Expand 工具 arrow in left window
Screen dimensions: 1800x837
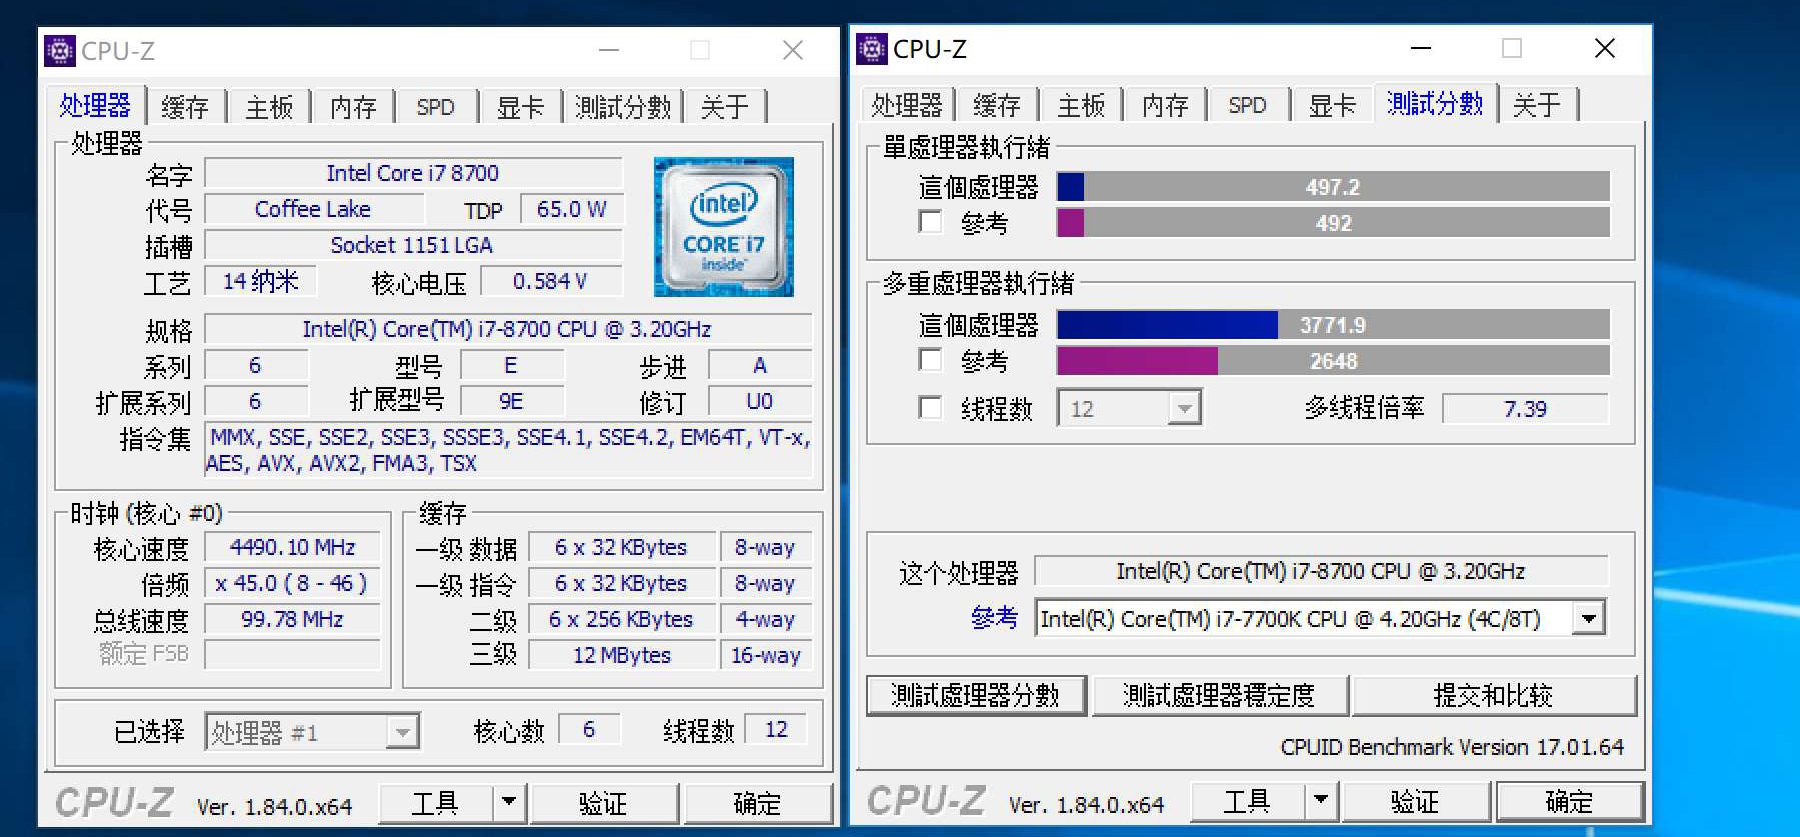[509, 802]
